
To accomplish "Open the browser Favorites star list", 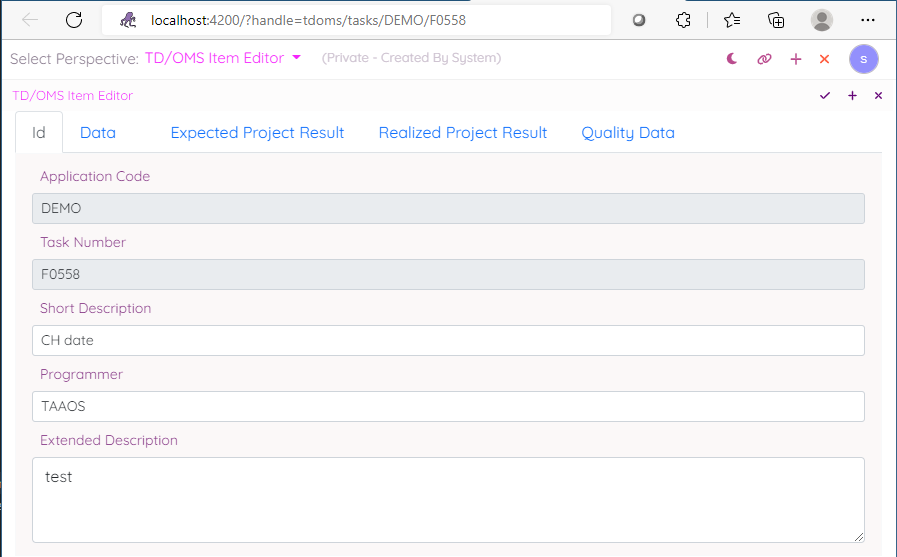I will coord(732,20).
